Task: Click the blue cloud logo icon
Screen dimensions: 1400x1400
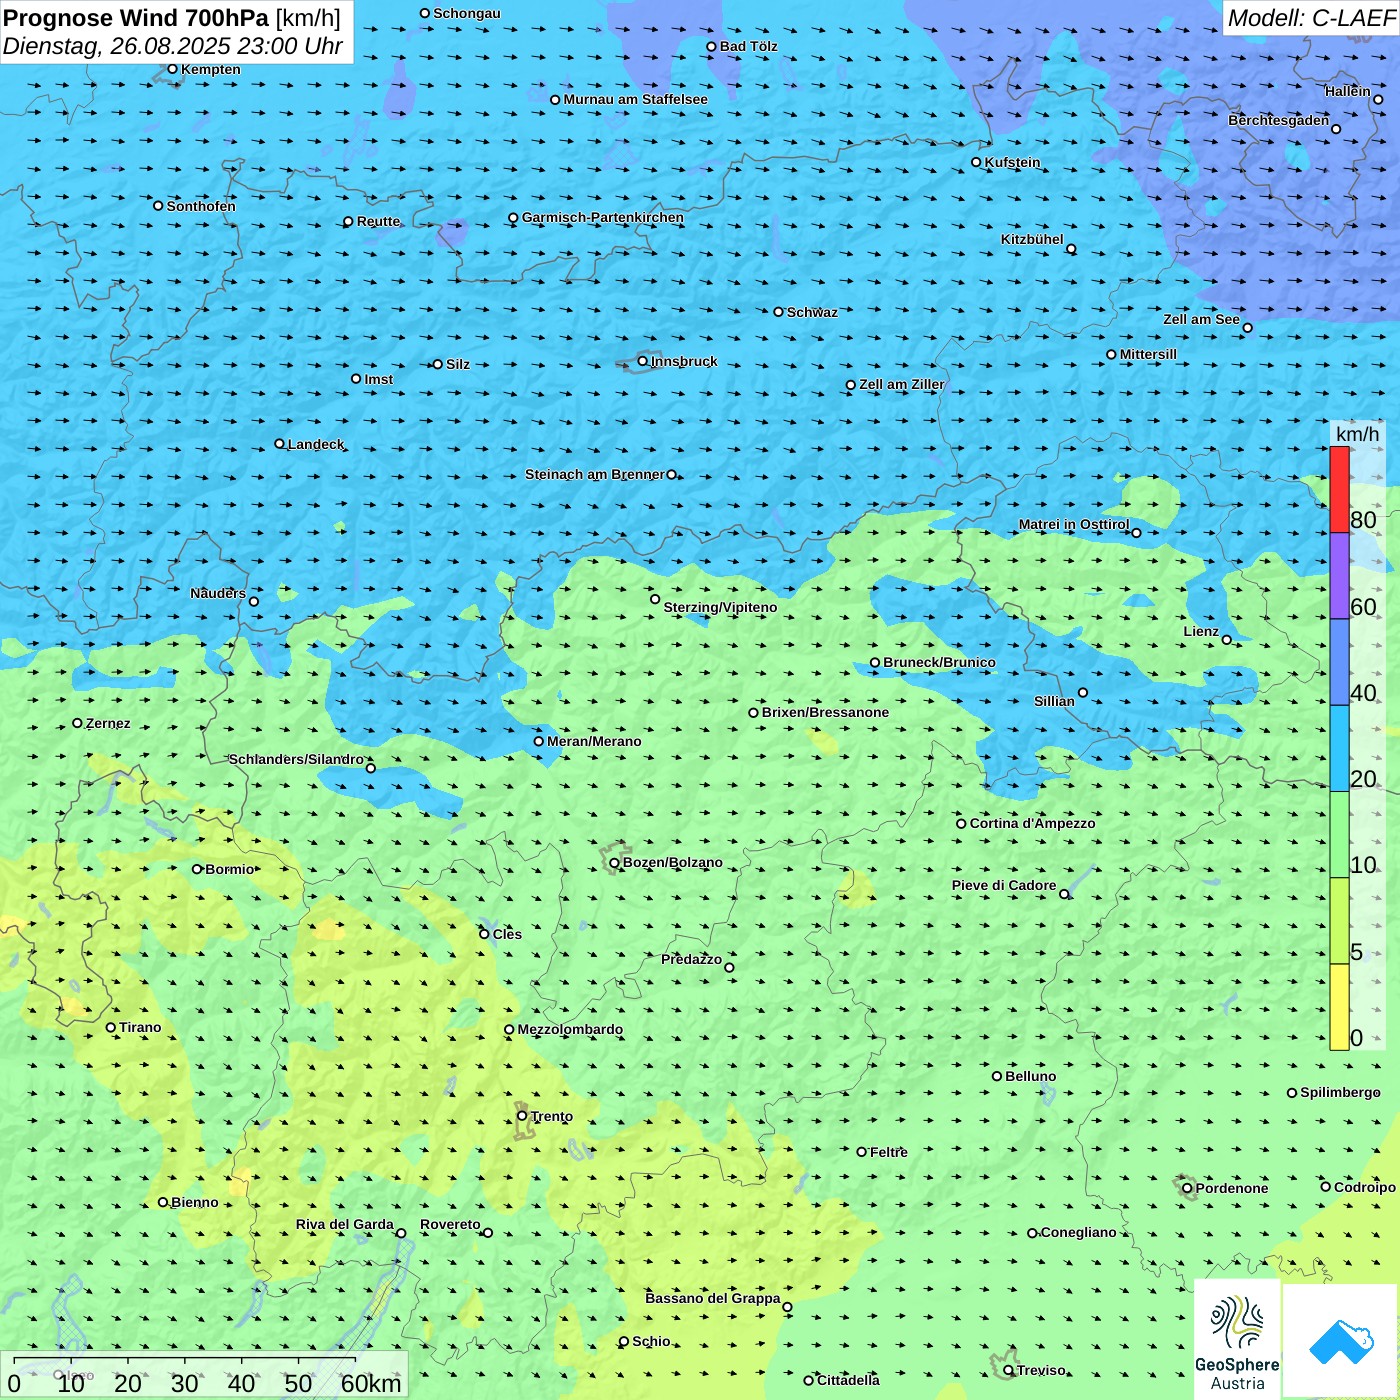Action: [x=1341, y=1341]
